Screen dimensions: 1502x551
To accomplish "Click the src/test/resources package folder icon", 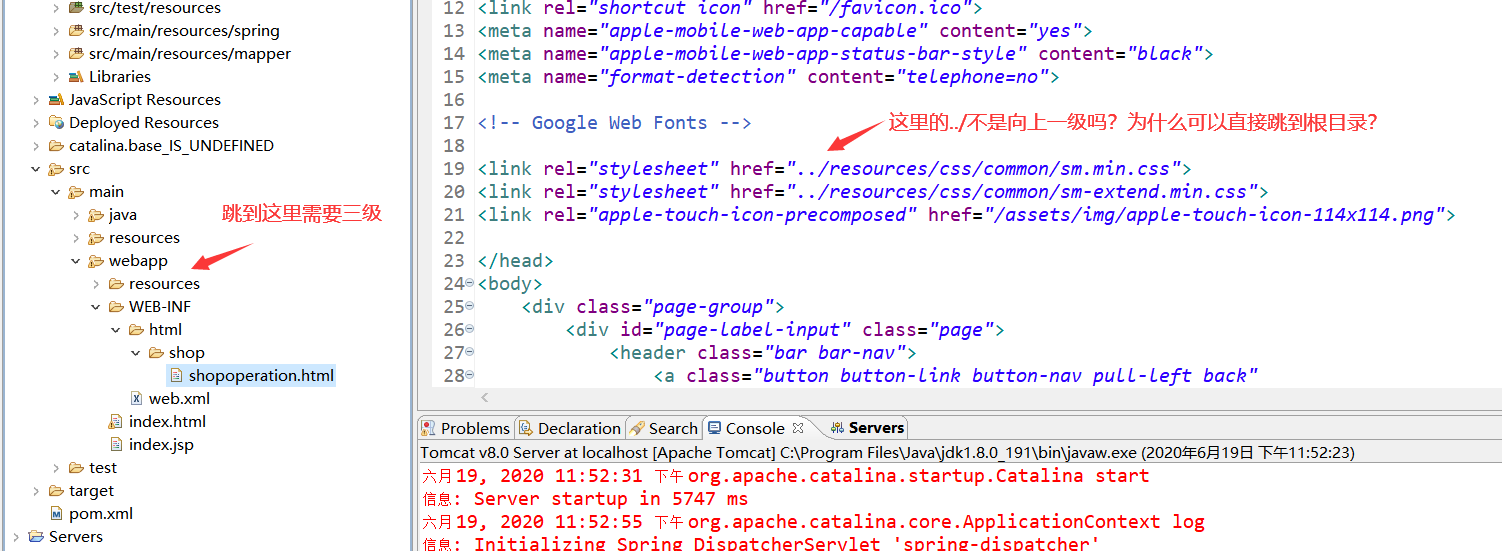I will click(76, 8).
